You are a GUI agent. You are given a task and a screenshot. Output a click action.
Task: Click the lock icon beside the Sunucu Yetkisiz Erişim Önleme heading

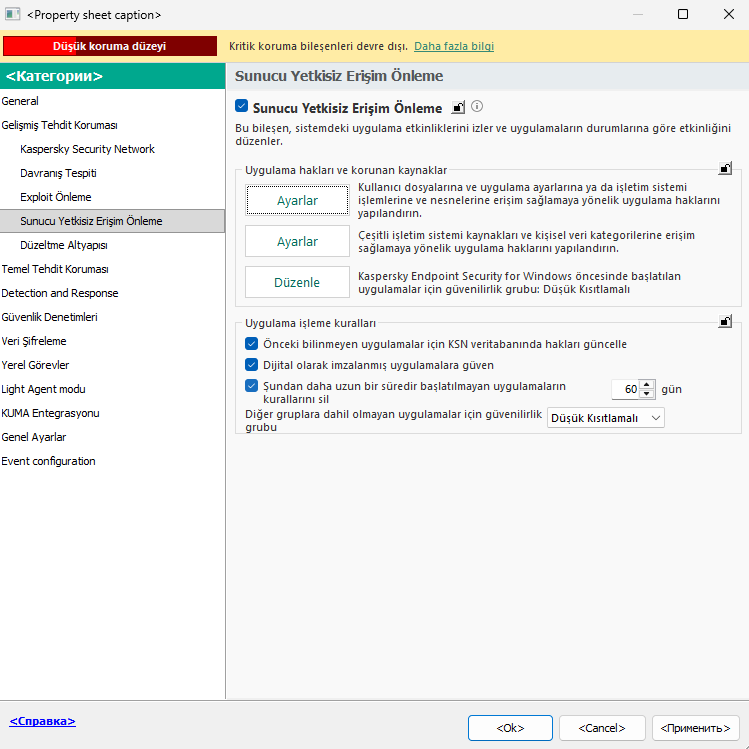458,107
